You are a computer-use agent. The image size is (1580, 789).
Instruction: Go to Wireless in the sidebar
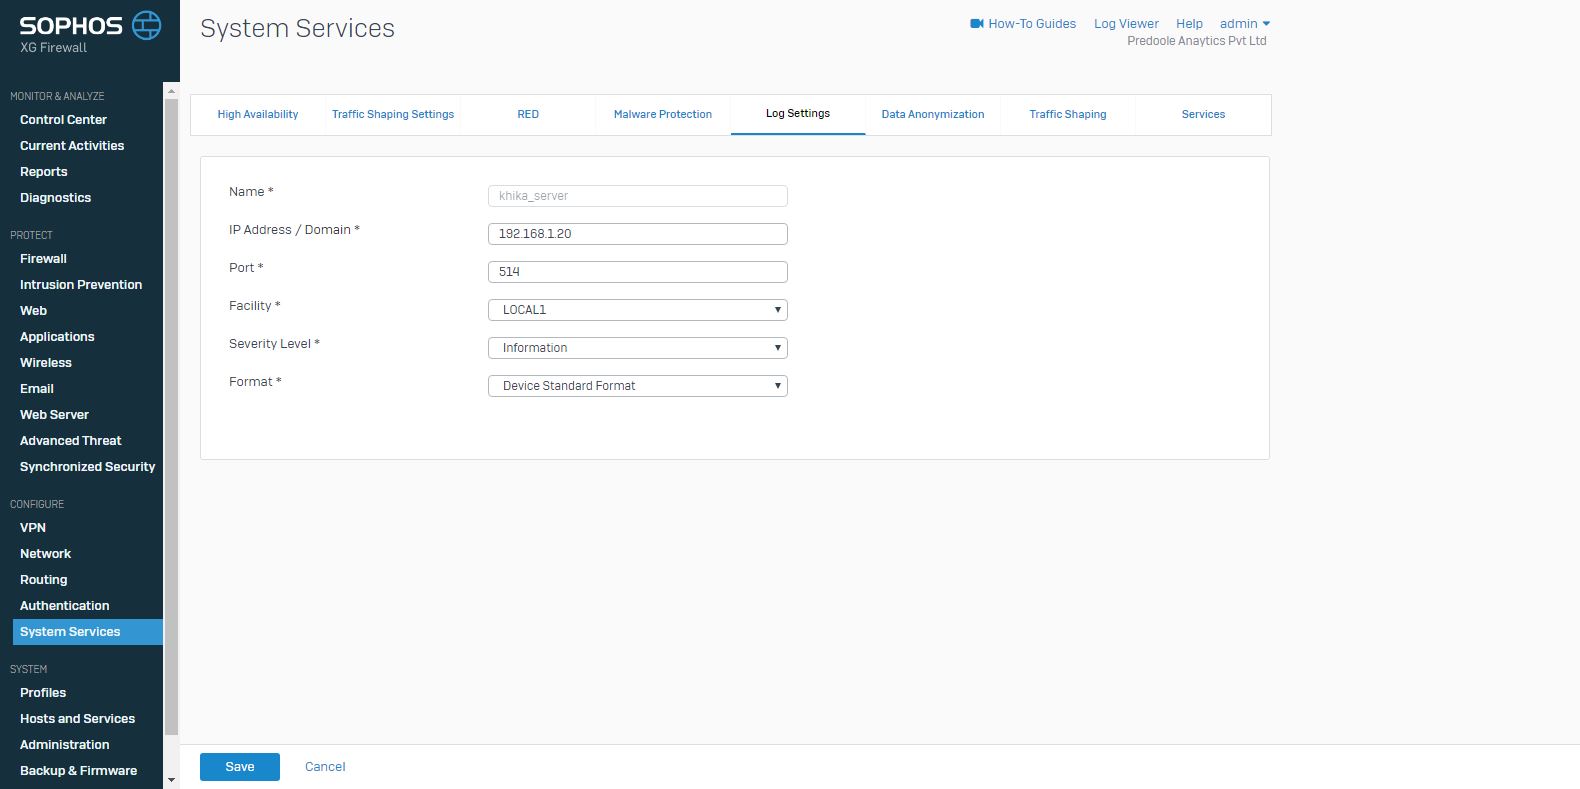pyautogui.click(x=46, y=363)
